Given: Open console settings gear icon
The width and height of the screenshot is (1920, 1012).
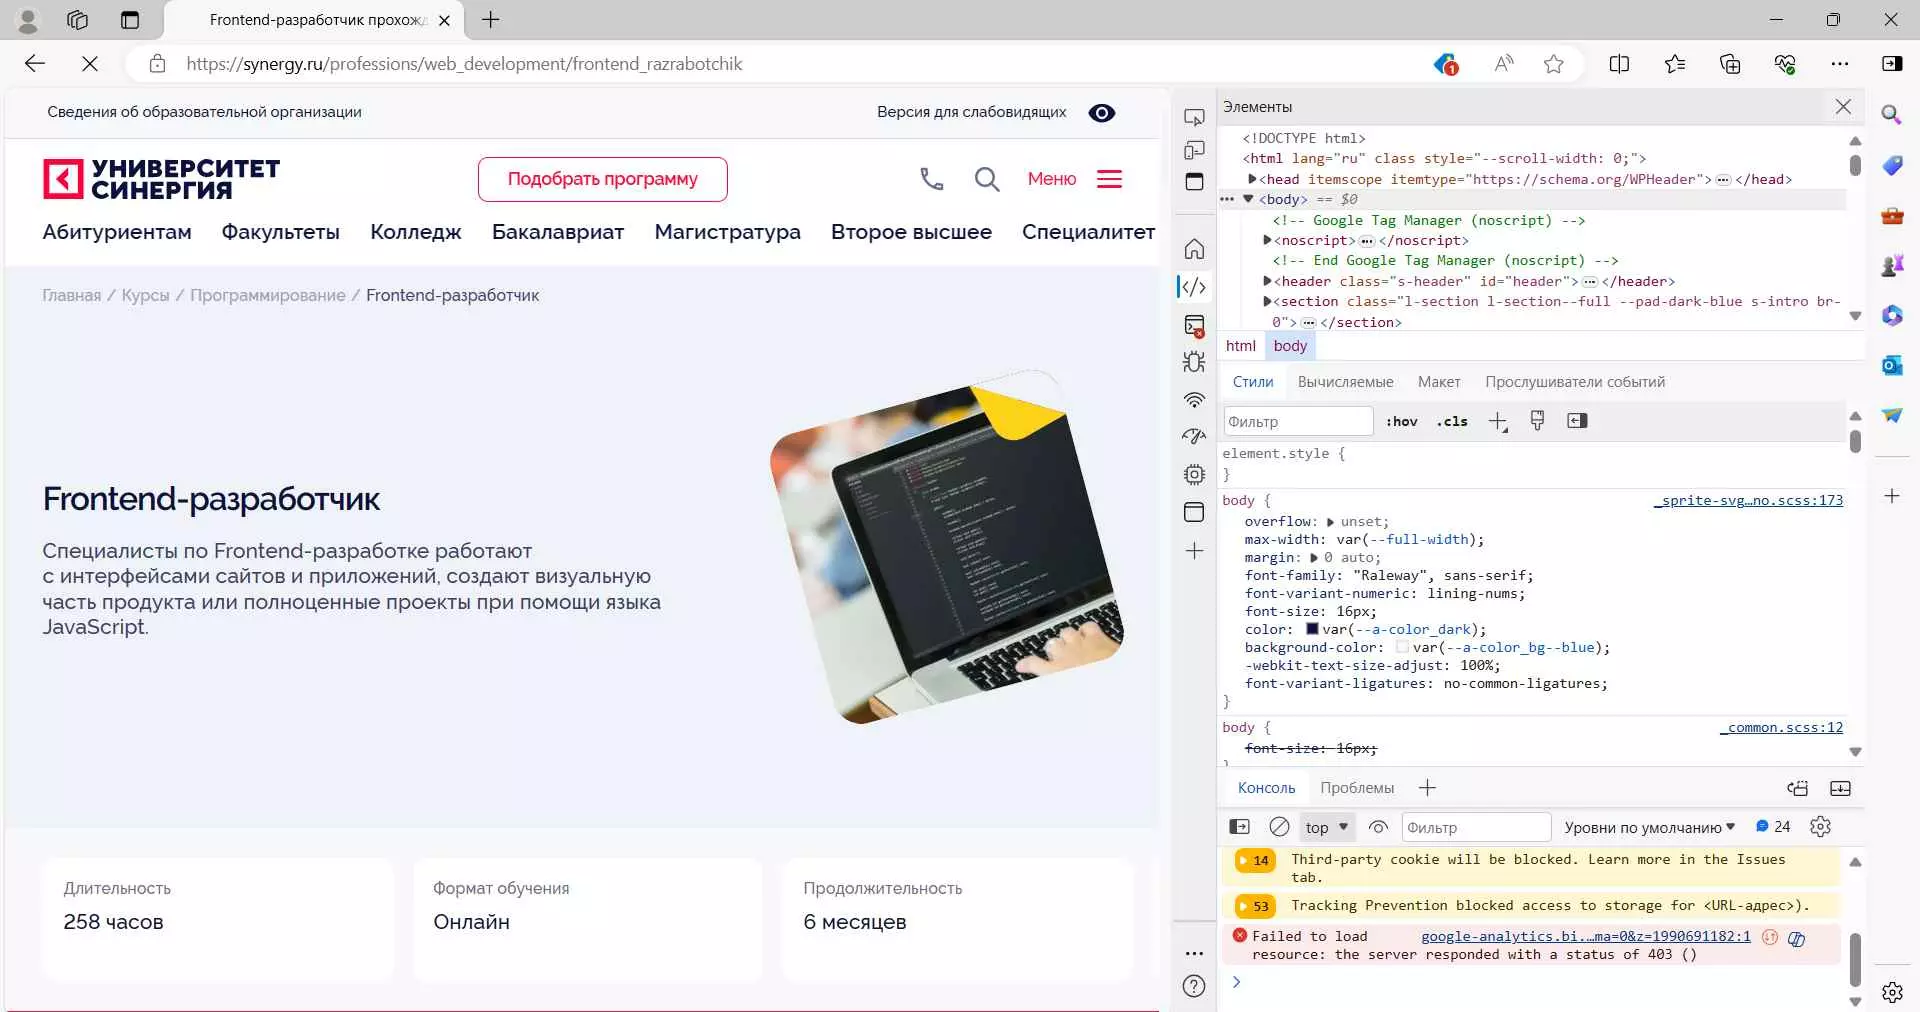Looking at the screenshot, I should (1820, 827).
